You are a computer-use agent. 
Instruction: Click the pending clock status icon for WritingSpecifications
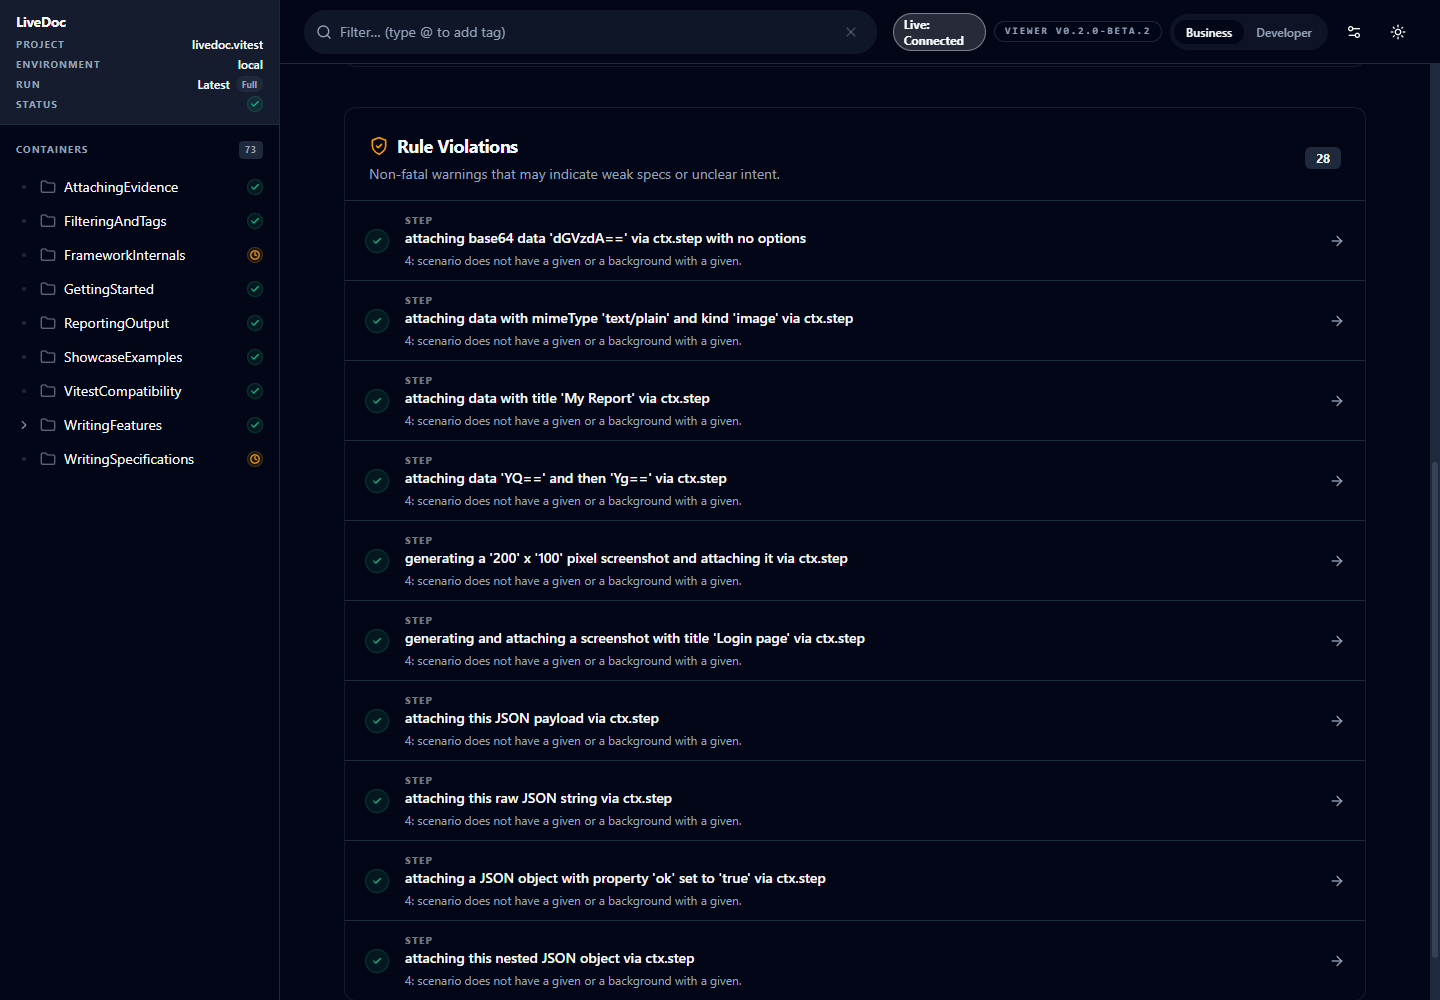pyautogui.click(x=255, y=459)
